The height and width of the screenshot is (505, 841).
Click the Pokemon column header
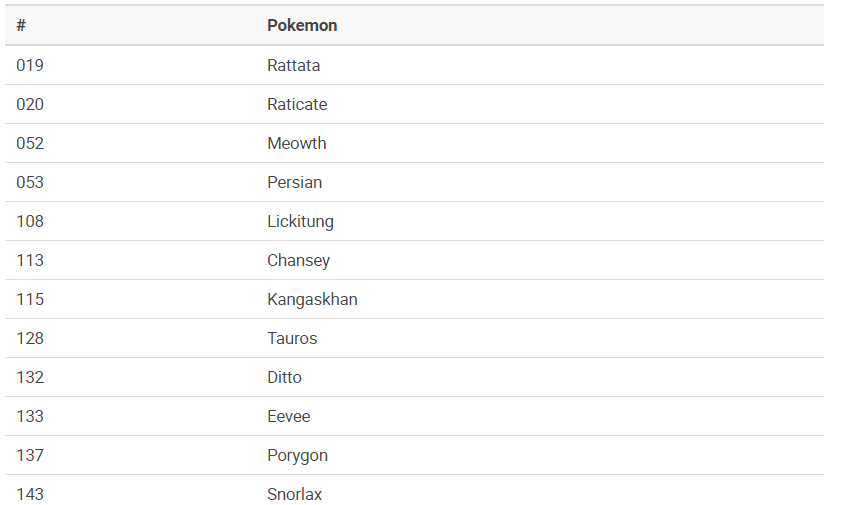tap(302, 26)
